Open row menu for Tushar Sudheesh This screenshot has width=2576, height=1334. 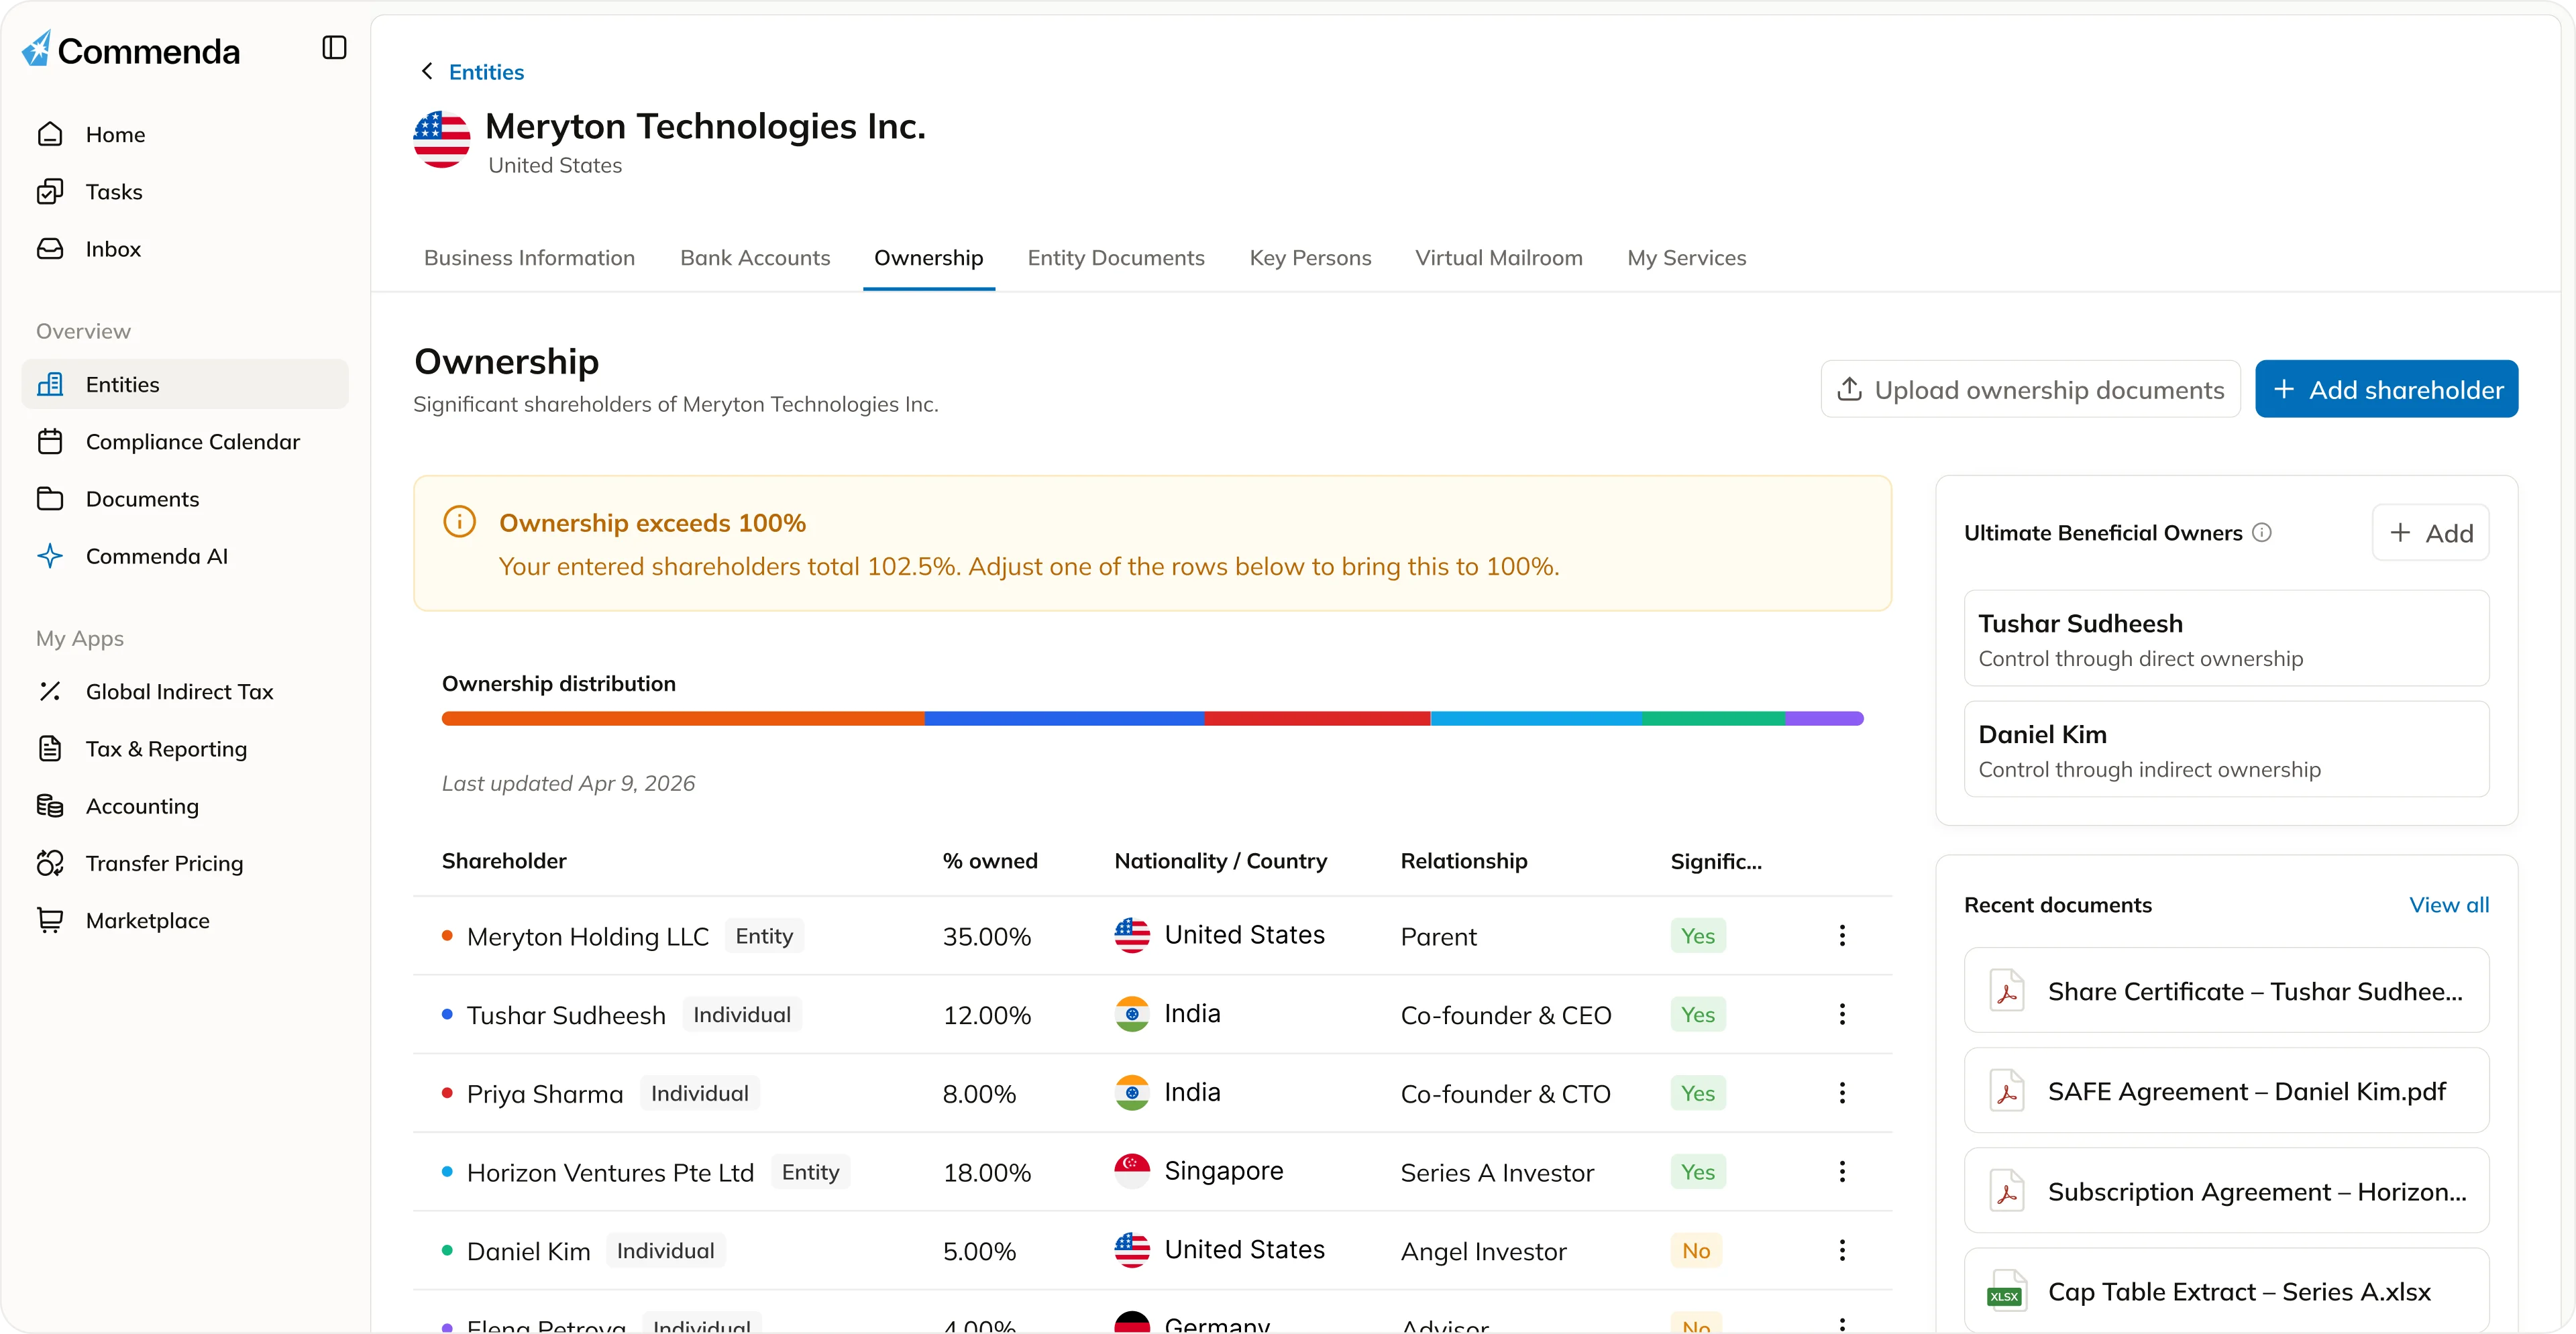pyautogui.click(x=1842, y=1014)
